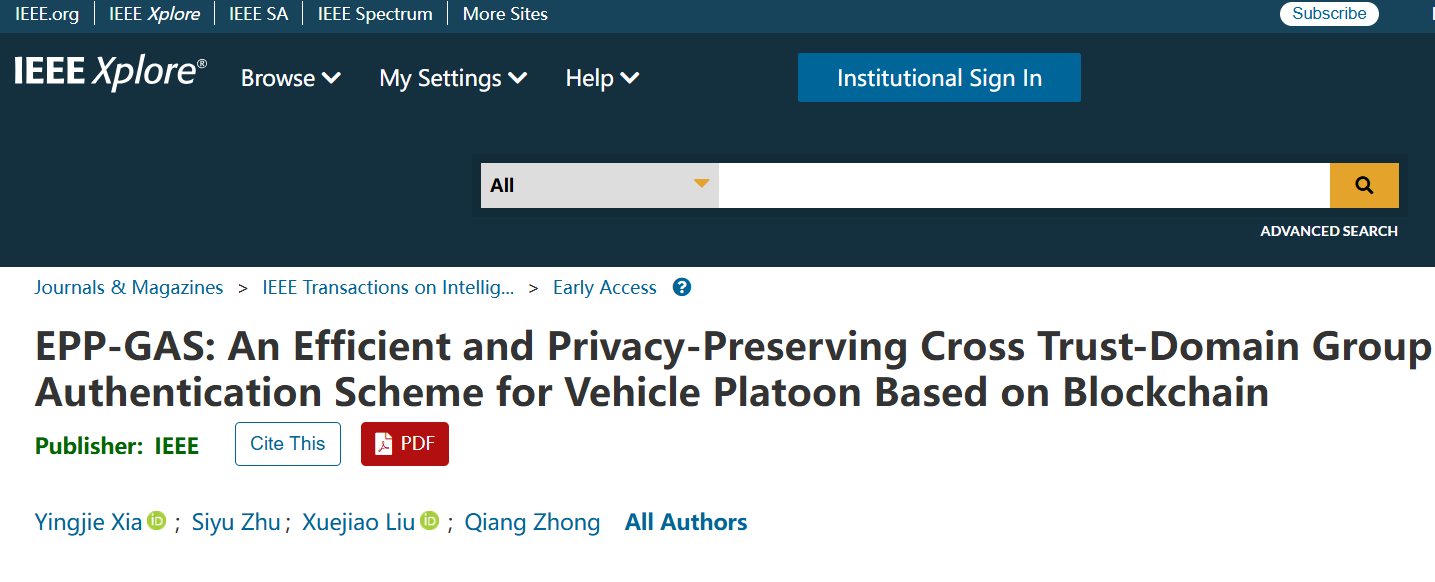This screenshot has height=582, width=1435.
Task: Click the Cite This button
Action: pyautogui.click(x=288, y=444)
